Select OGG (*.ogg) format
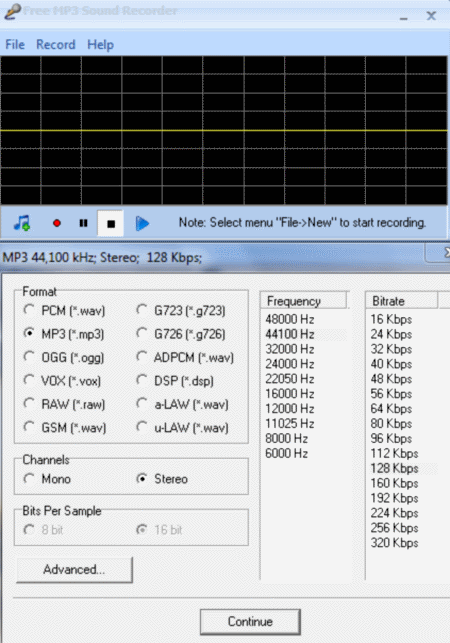Viewport: 450px width, 643px height. pos(64,357)
